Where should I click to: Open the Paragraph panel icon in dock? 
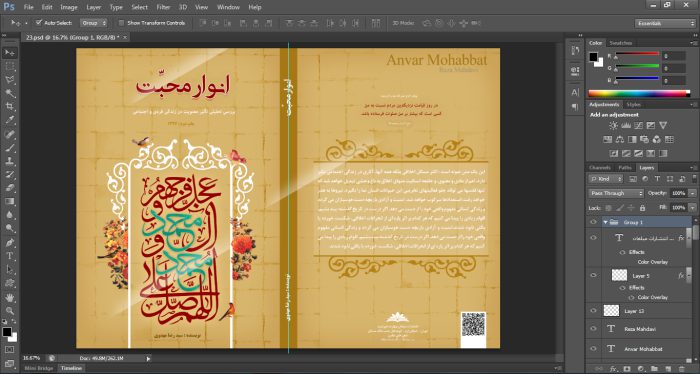pyautogui.click(x=575, y=107)
